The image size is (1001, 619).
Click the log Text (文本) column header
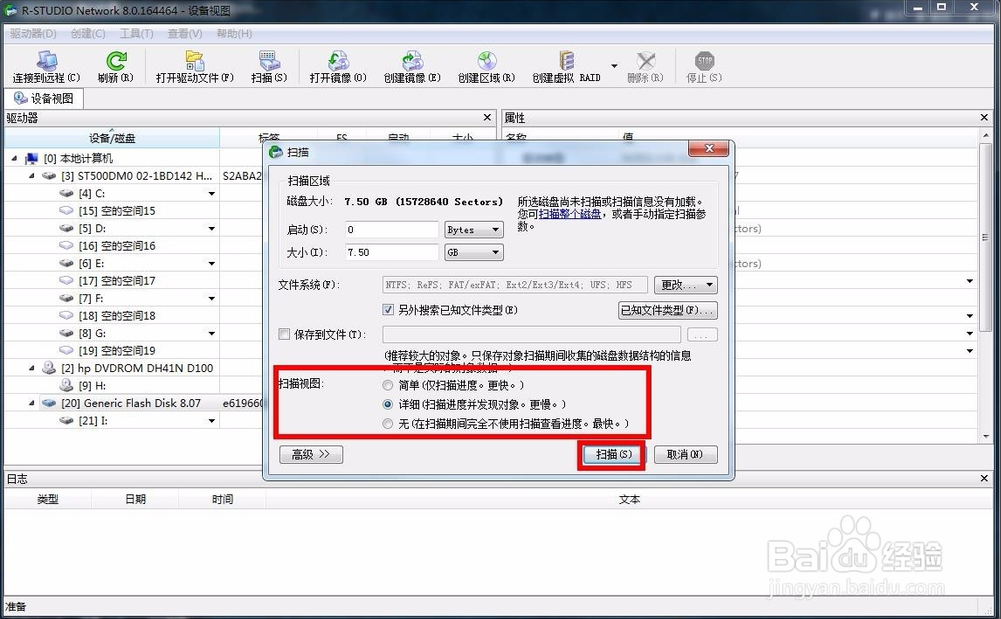629,499
